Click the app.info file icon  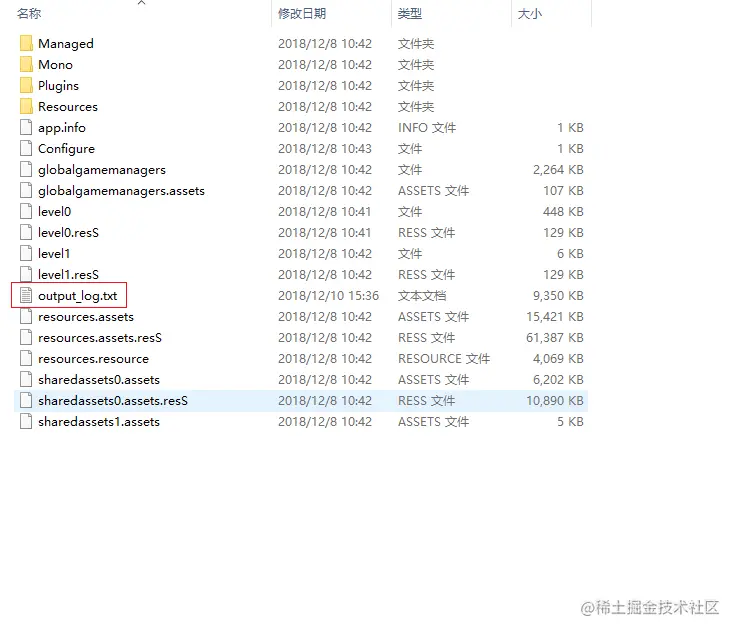tap(26, 128)
